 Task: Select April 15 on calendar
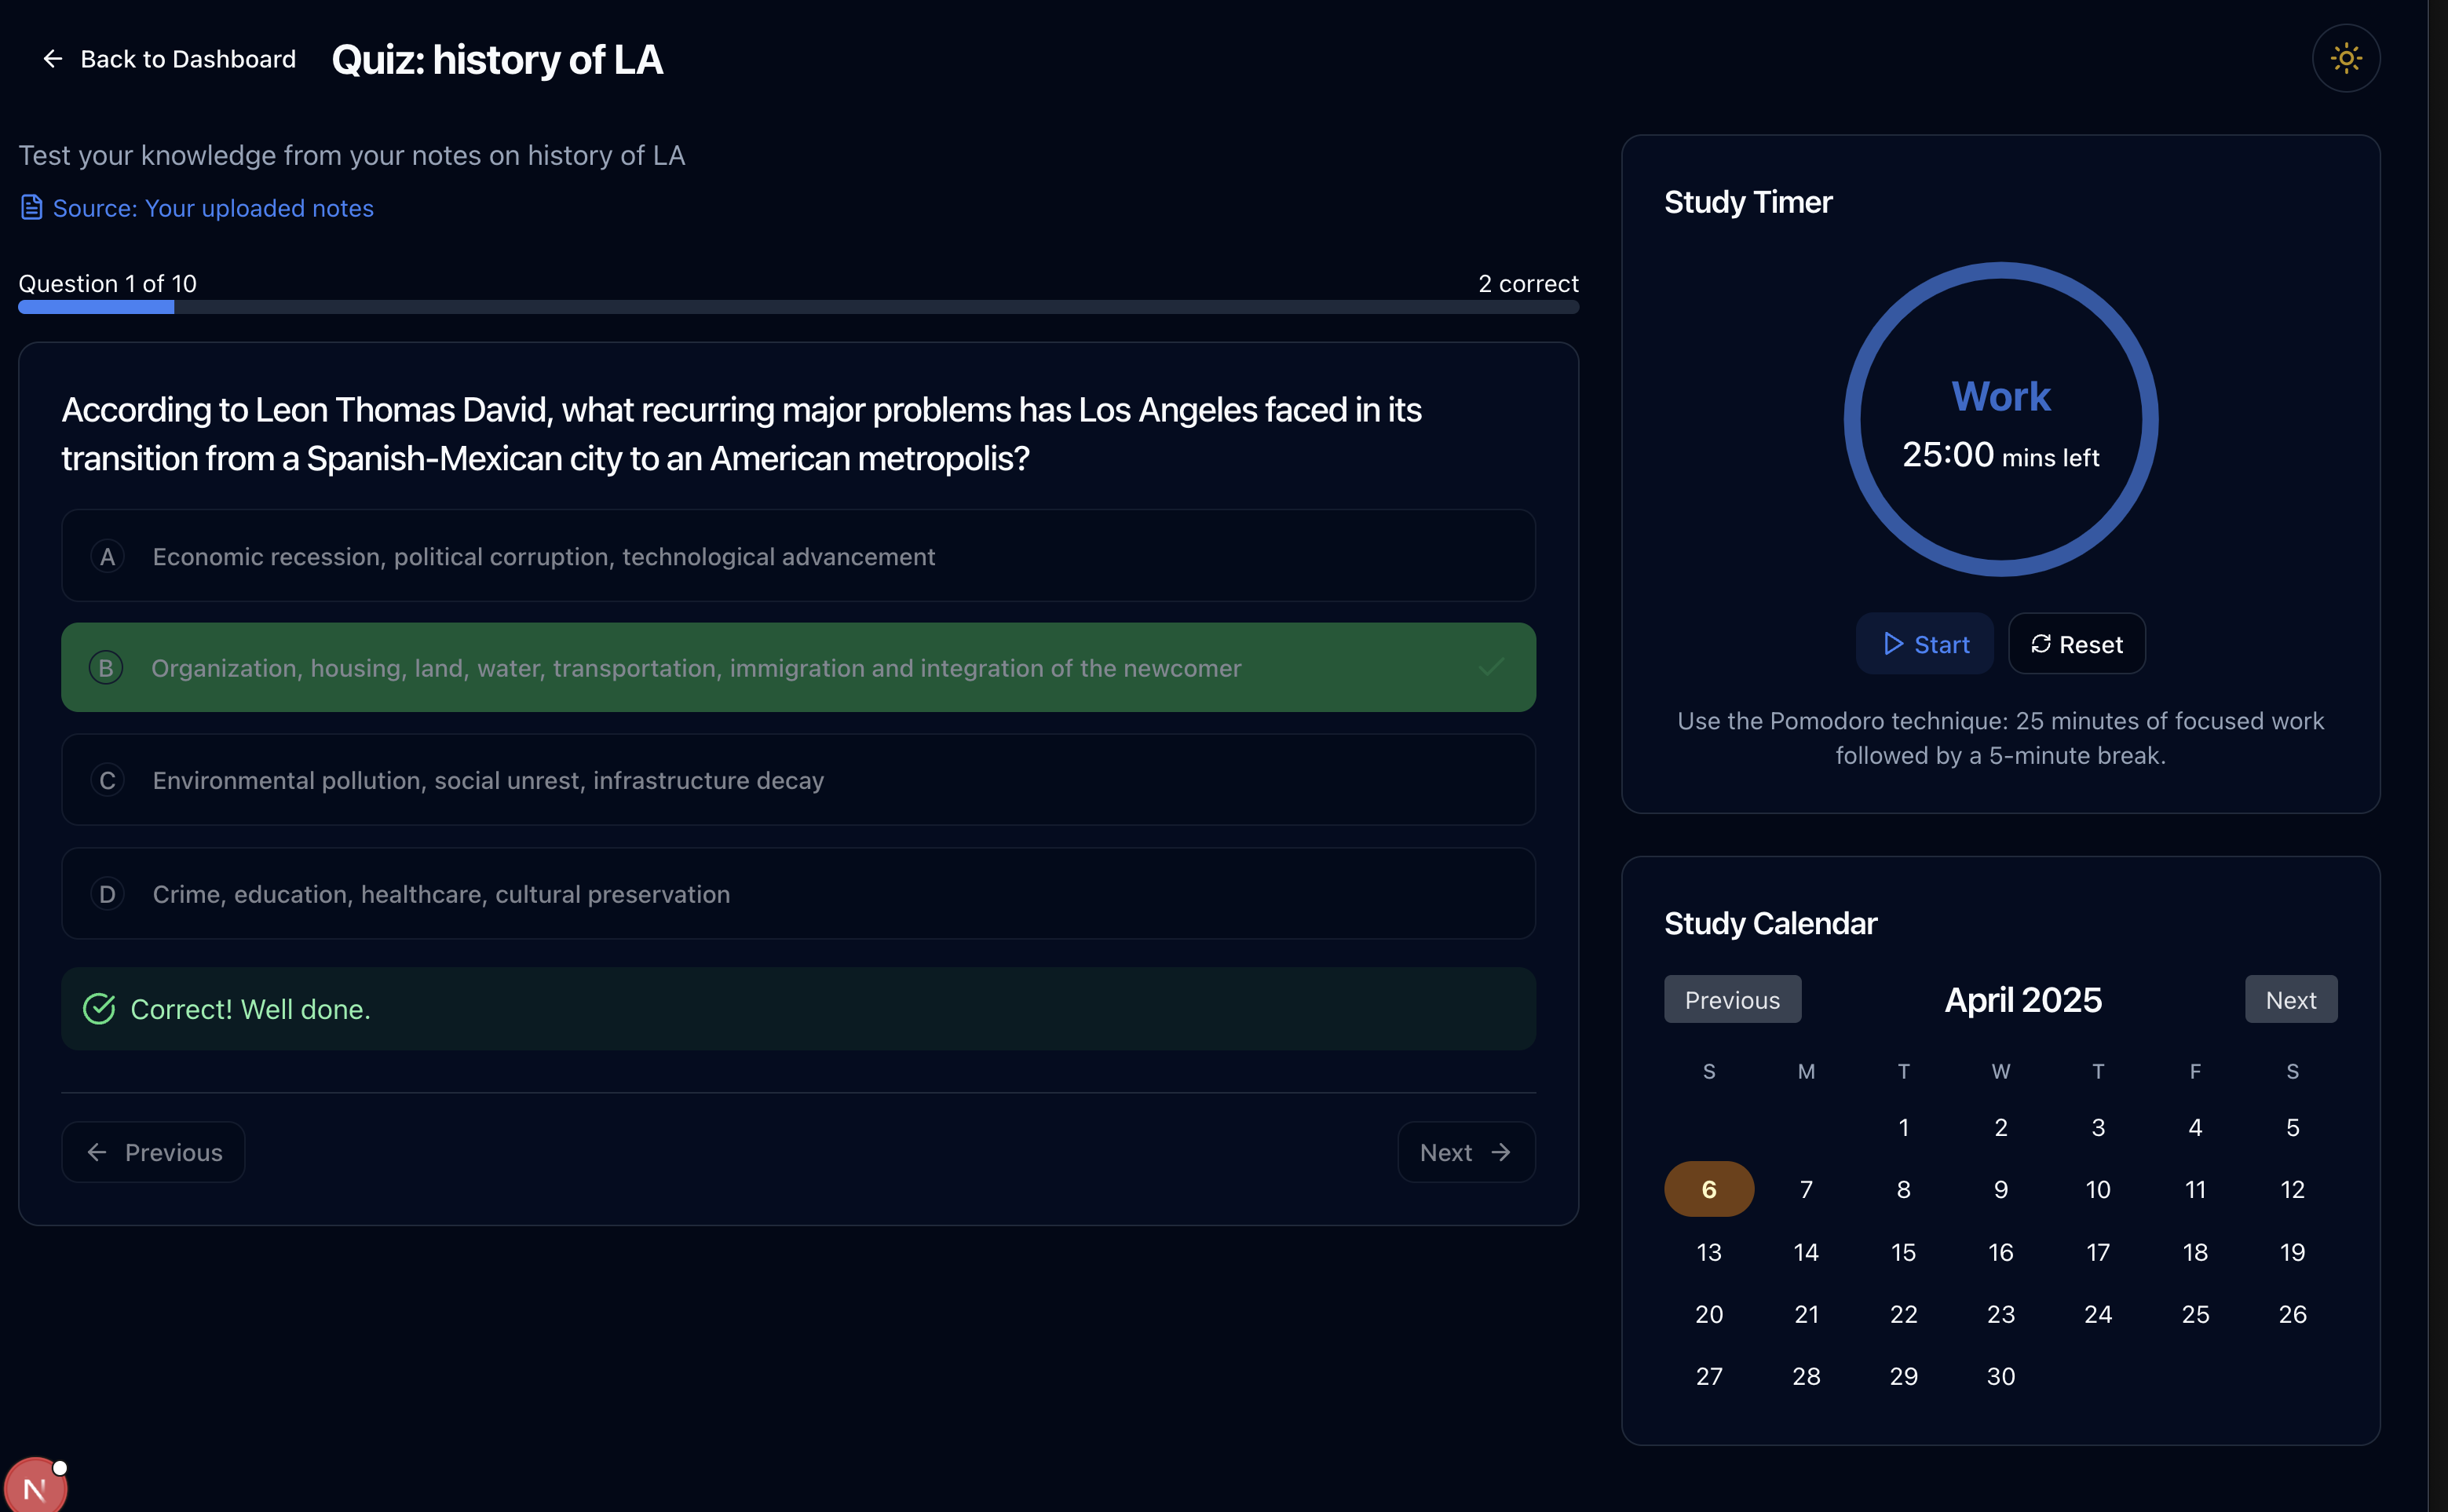1903,1252
